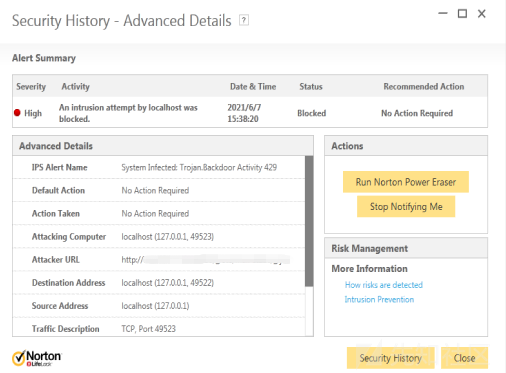This screenshot has width=506, height=373.
Task: Click the Attacking Computer row
Action: (159, 237)
